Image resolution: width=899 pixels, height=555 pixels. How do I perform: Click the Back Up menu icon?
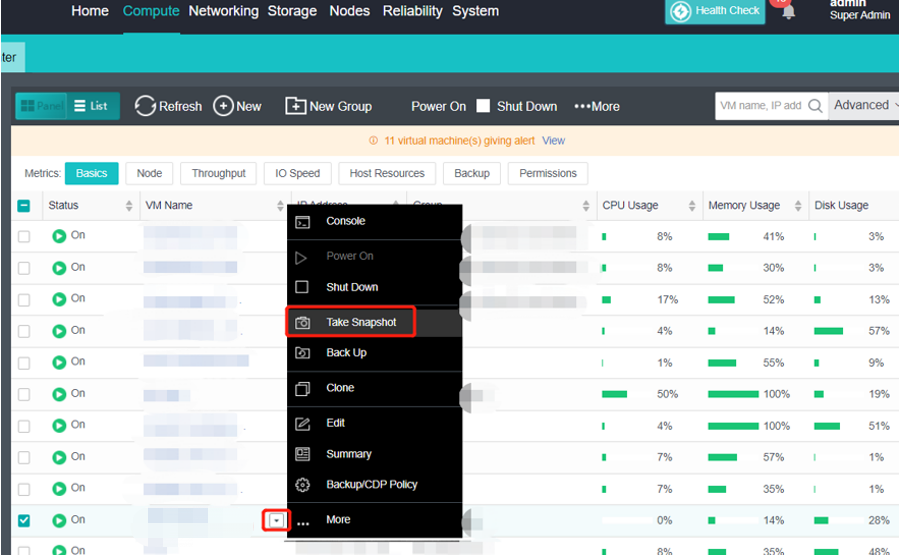(303, 353)
